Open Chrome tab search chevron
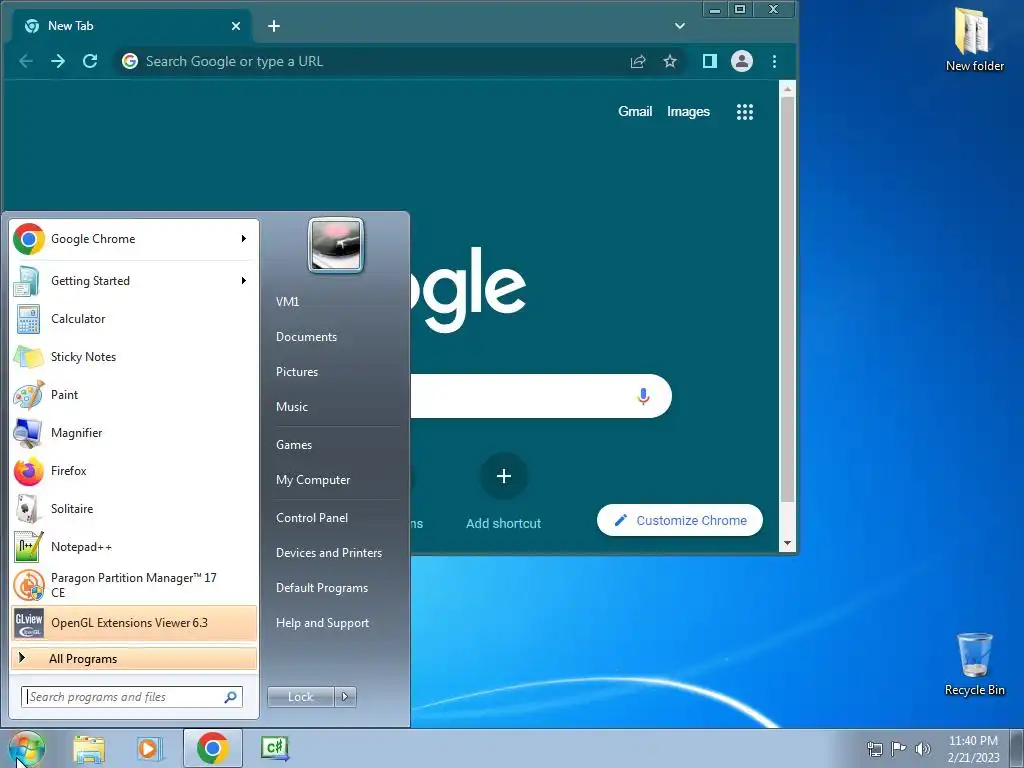Viewport: 1024px width, 768px height. 680,26
